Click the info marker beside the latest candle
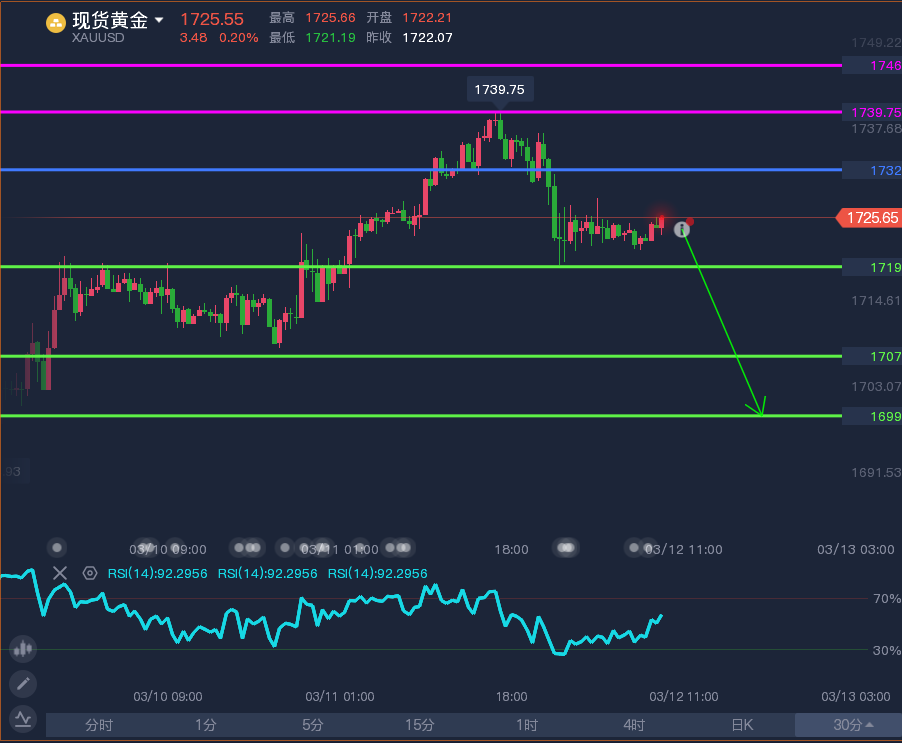The image size is (902, 743). point(682,230)
